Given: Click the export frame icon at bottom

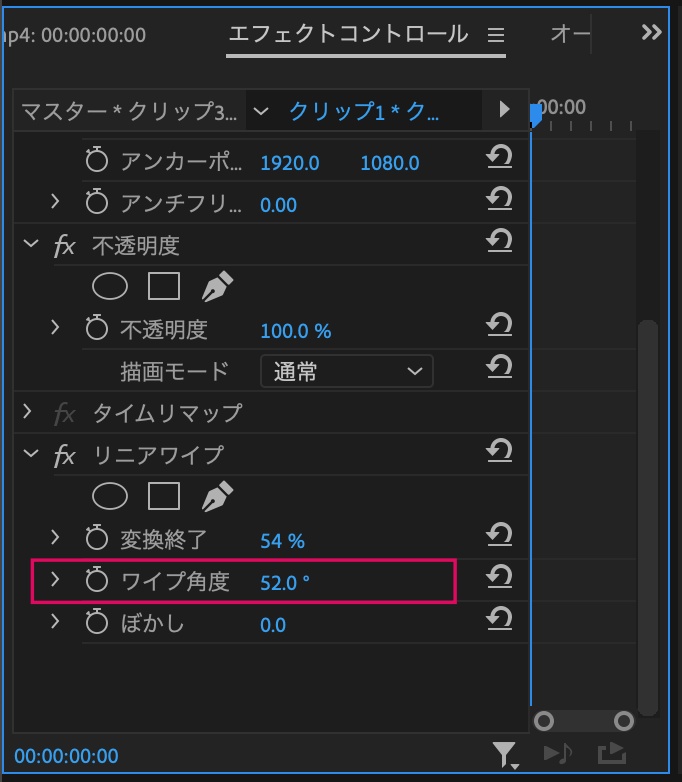Looking at the screenshot, I should (612, 753).
